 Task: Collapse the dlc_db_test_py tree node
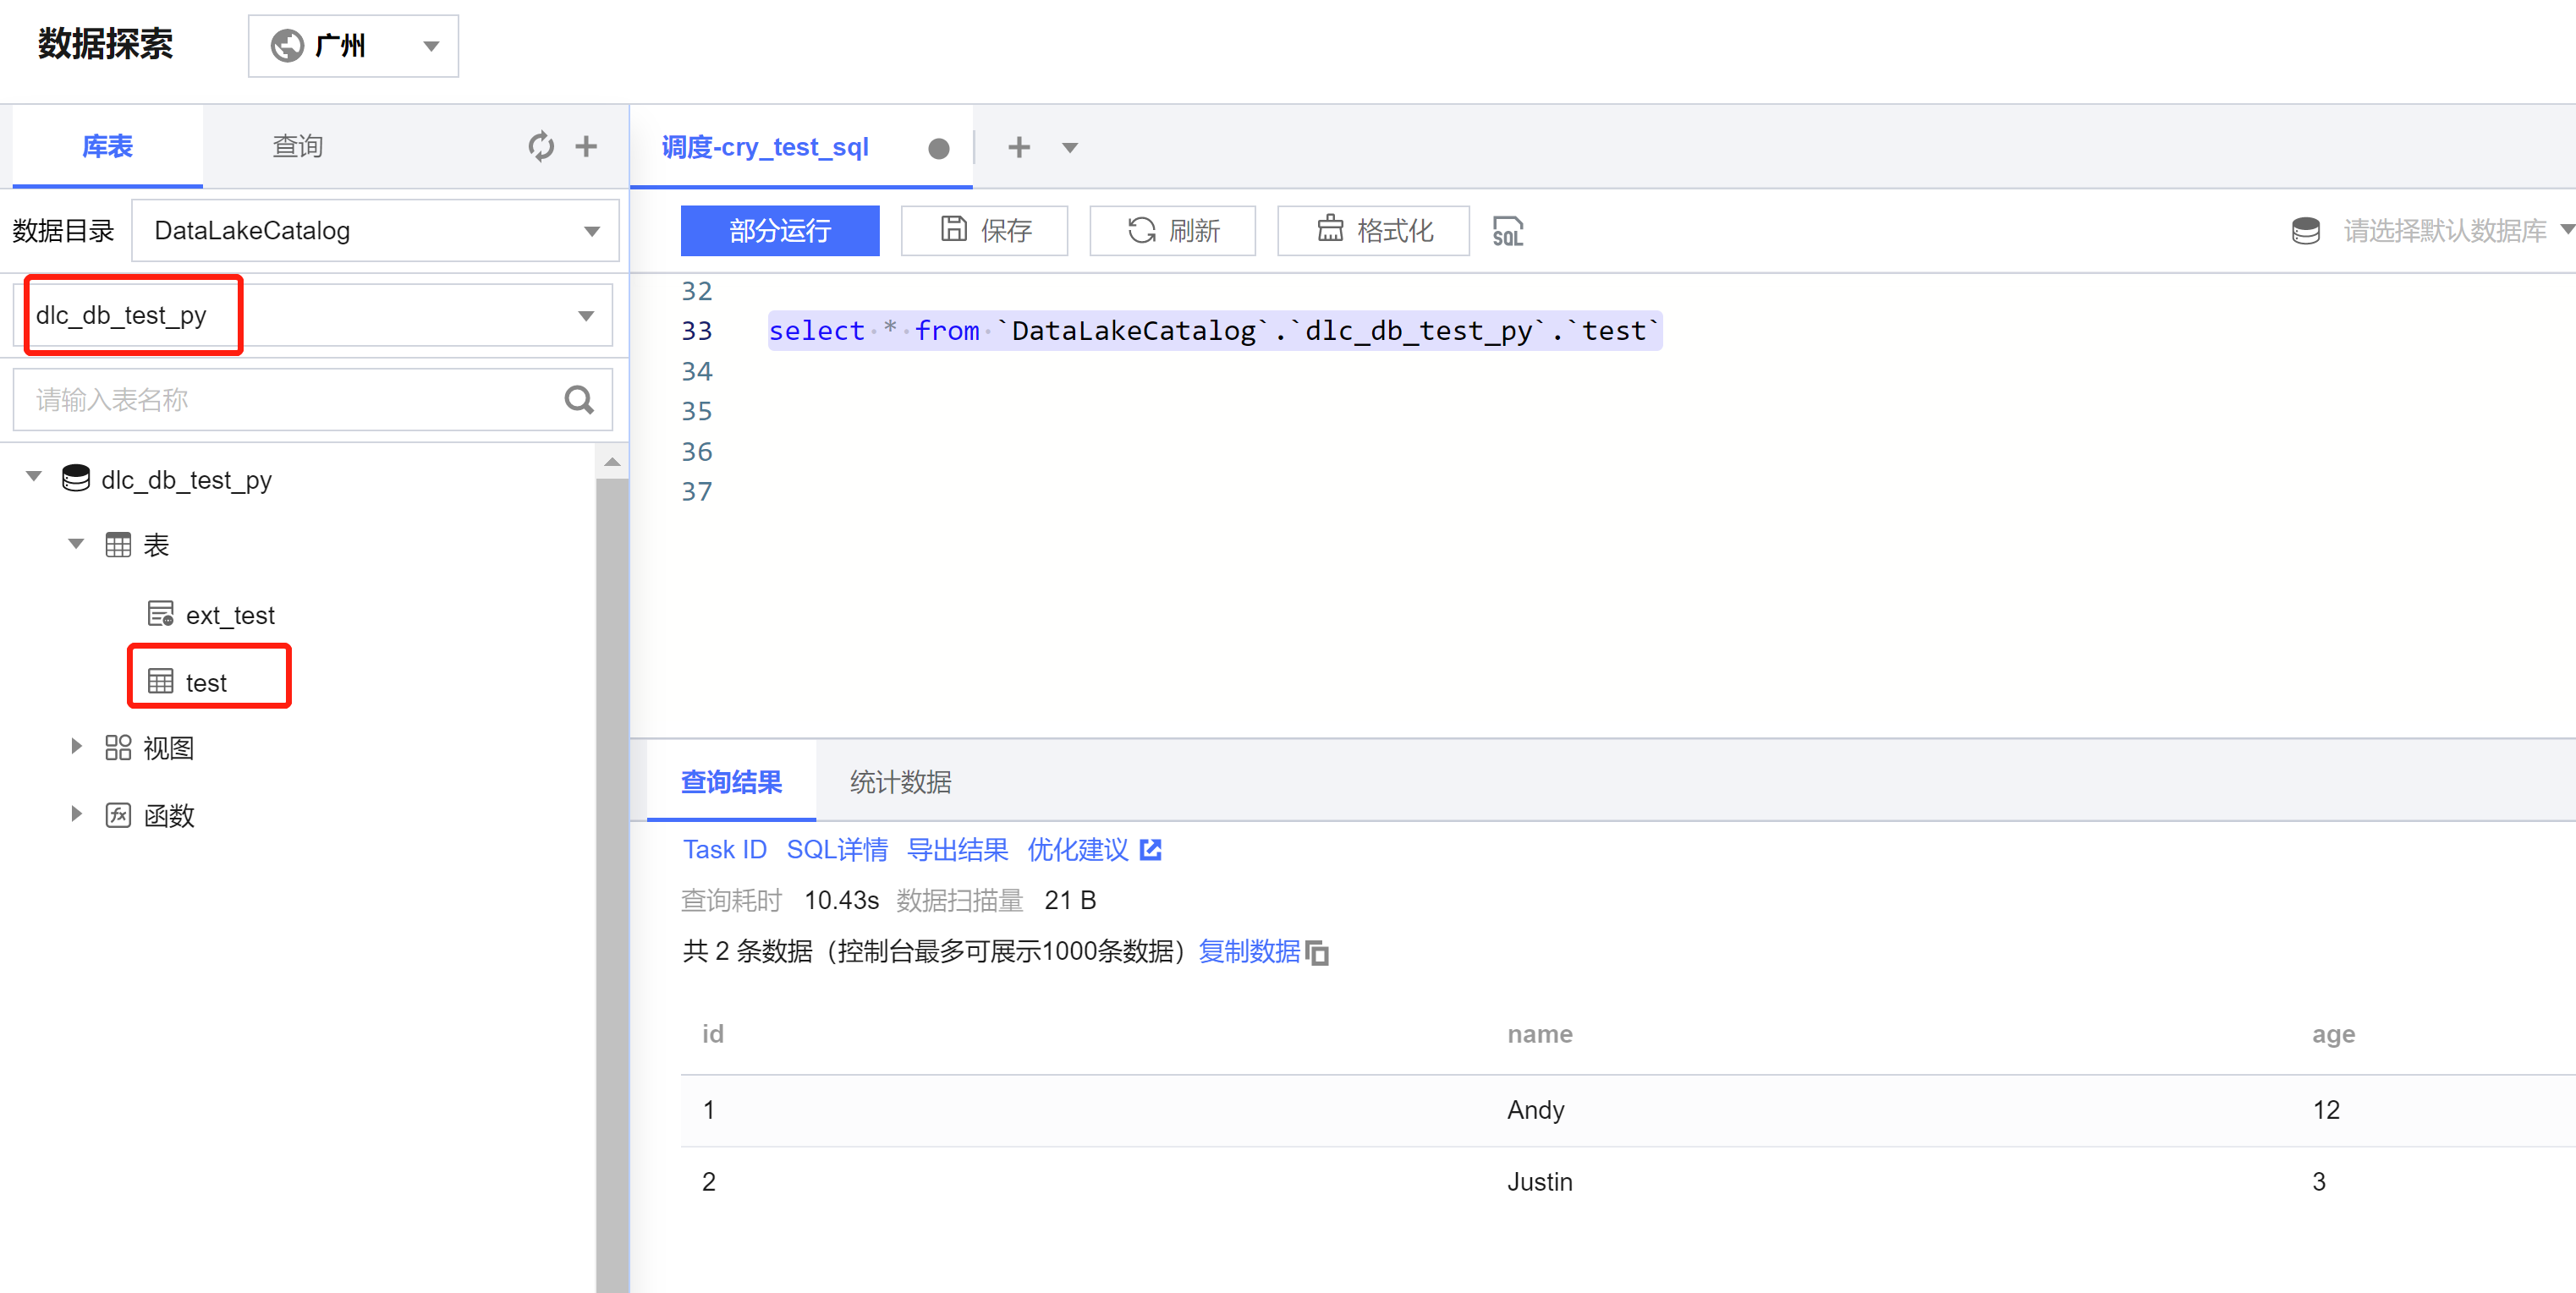pos(34,477)
